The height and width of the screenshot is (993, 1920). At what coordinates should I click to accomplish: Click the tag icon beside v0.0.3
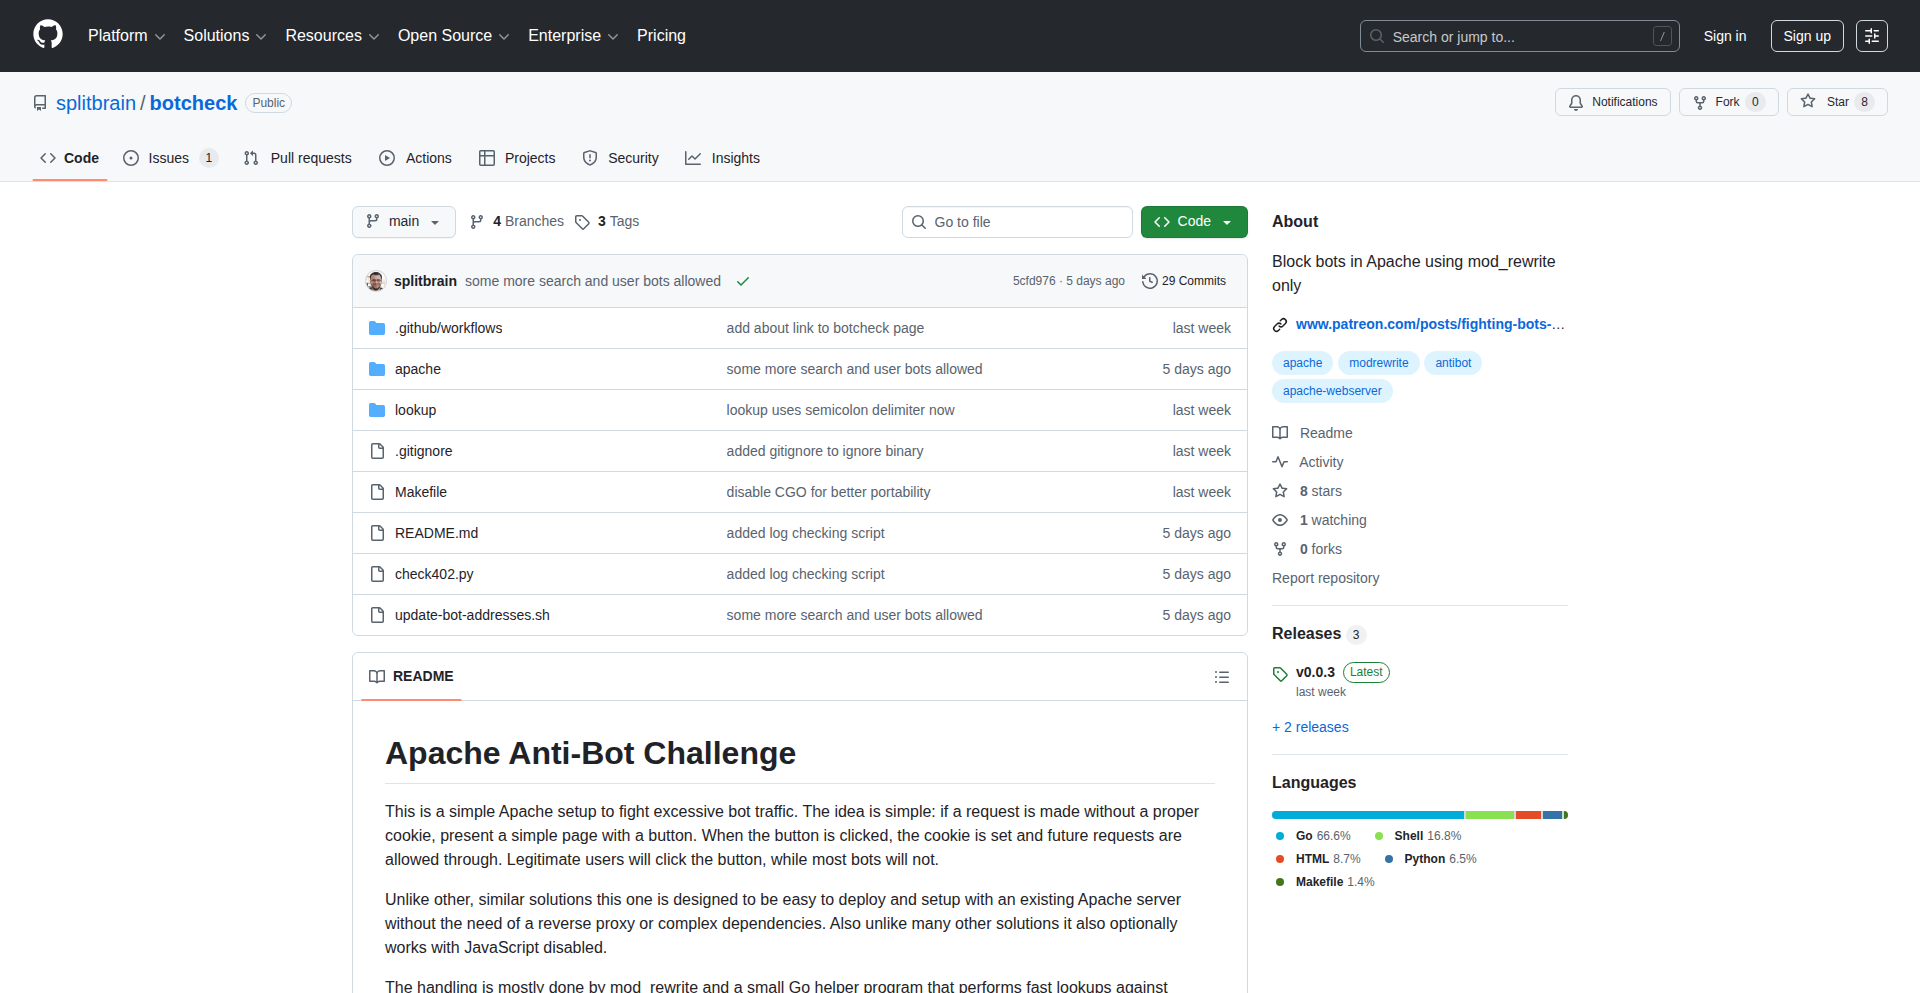(1280, 674)
